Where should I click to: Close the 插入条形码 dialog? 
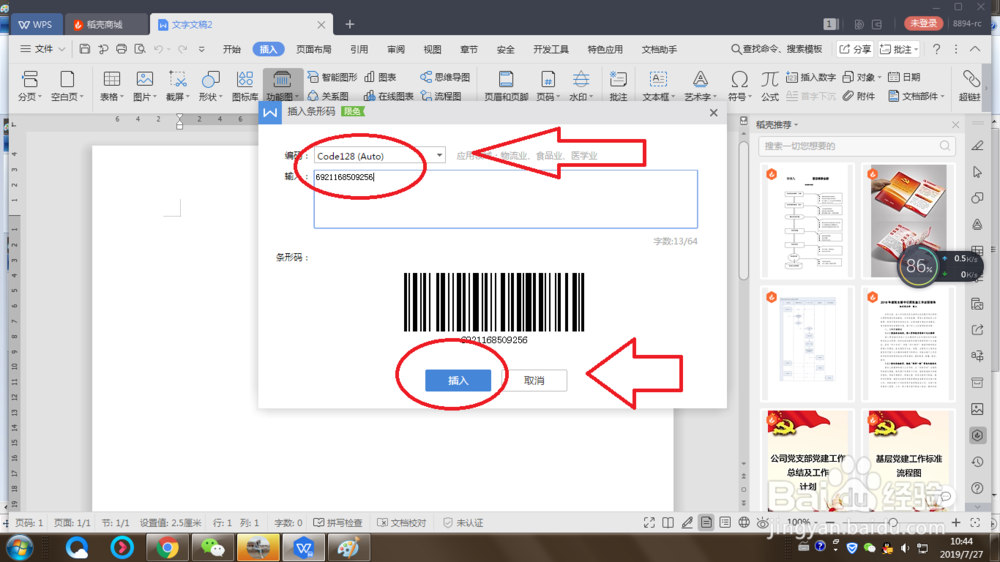point(714,112)
